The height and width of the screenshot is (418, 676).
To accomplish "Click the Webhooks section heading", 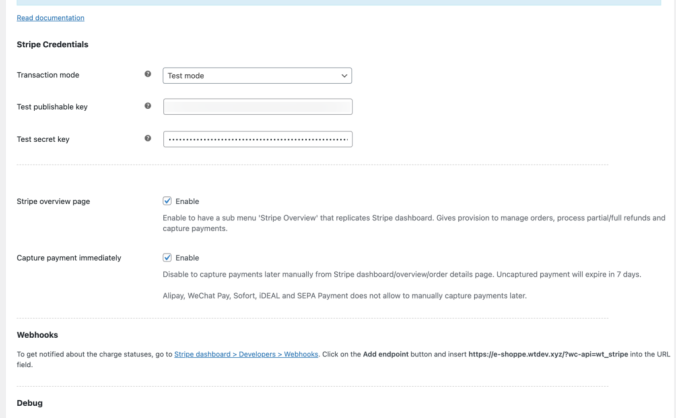I will (x=39, y=335).
